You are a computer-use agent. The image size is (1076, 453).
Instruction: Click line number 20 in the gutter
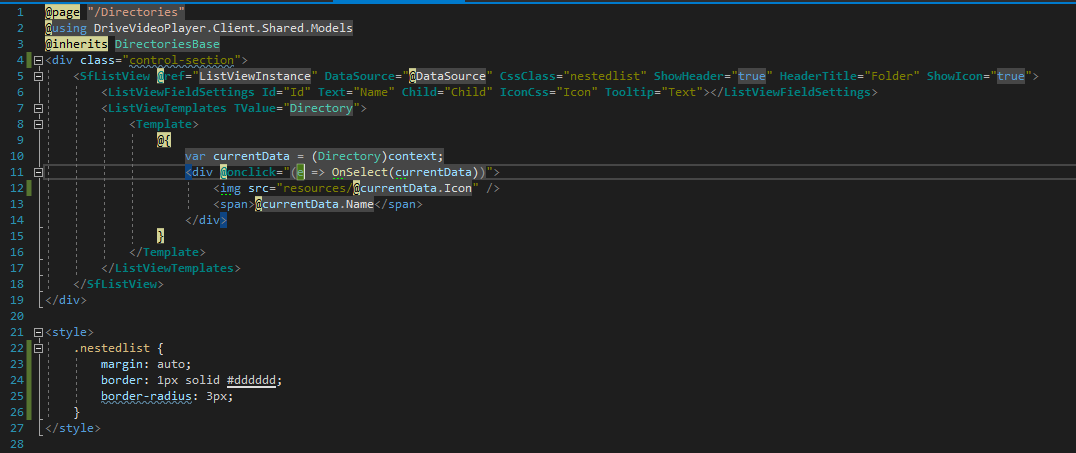point(17,316)
